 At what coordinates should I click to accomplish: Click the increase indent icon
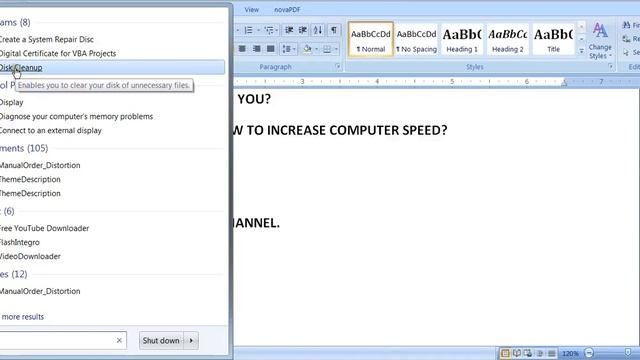pyautogui.click(x=303, y=30)
